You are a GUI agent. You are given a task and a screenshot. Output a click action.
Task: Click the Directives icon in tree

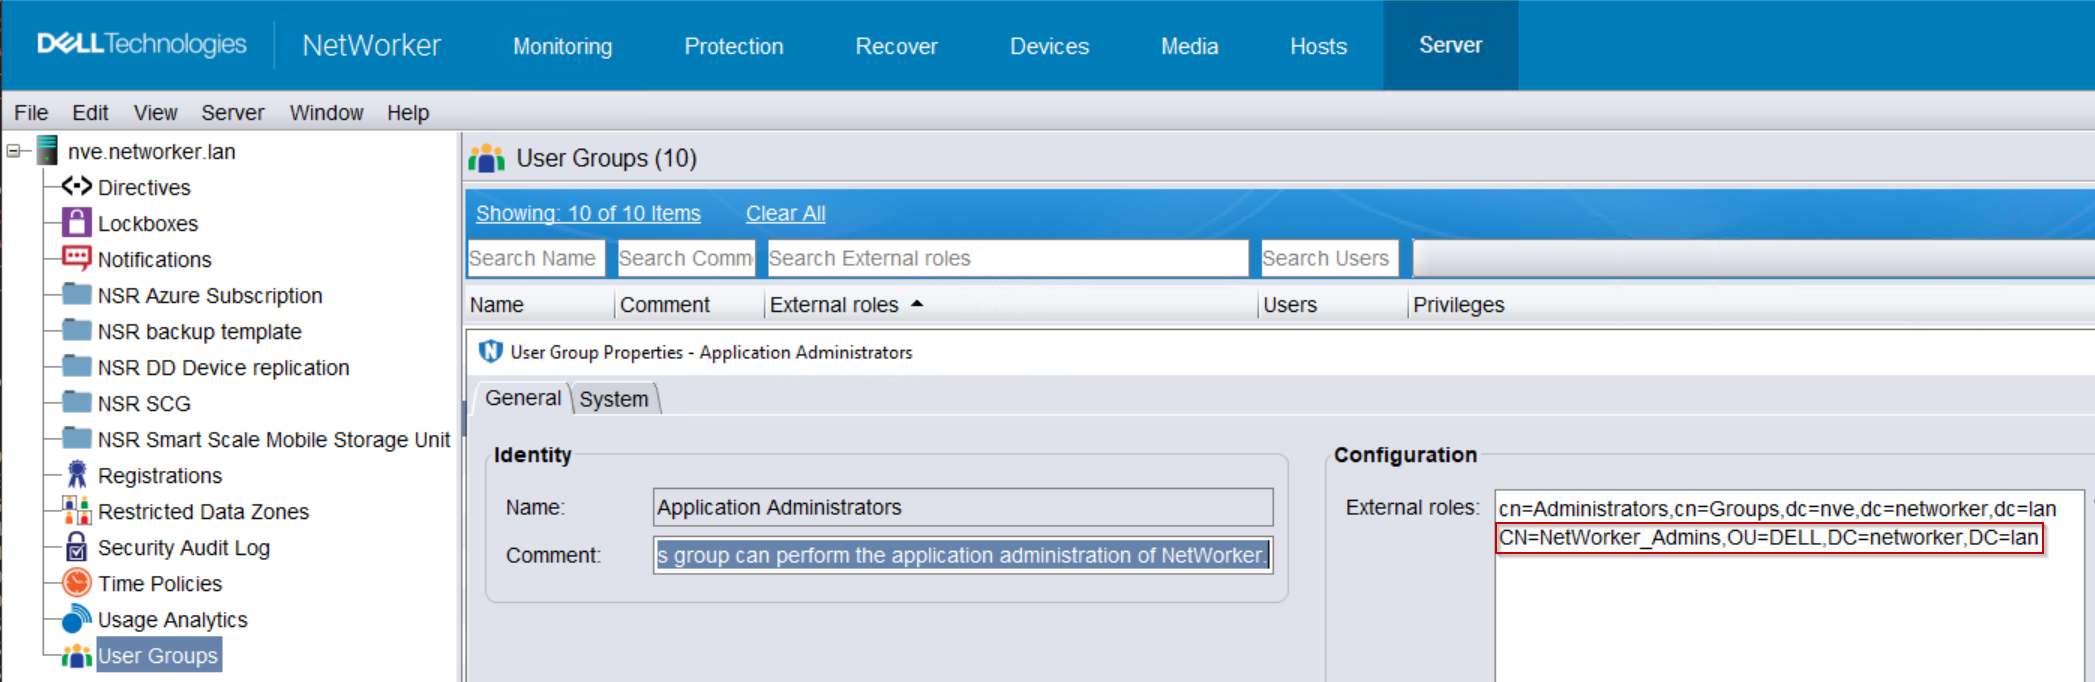pos(76,187)
